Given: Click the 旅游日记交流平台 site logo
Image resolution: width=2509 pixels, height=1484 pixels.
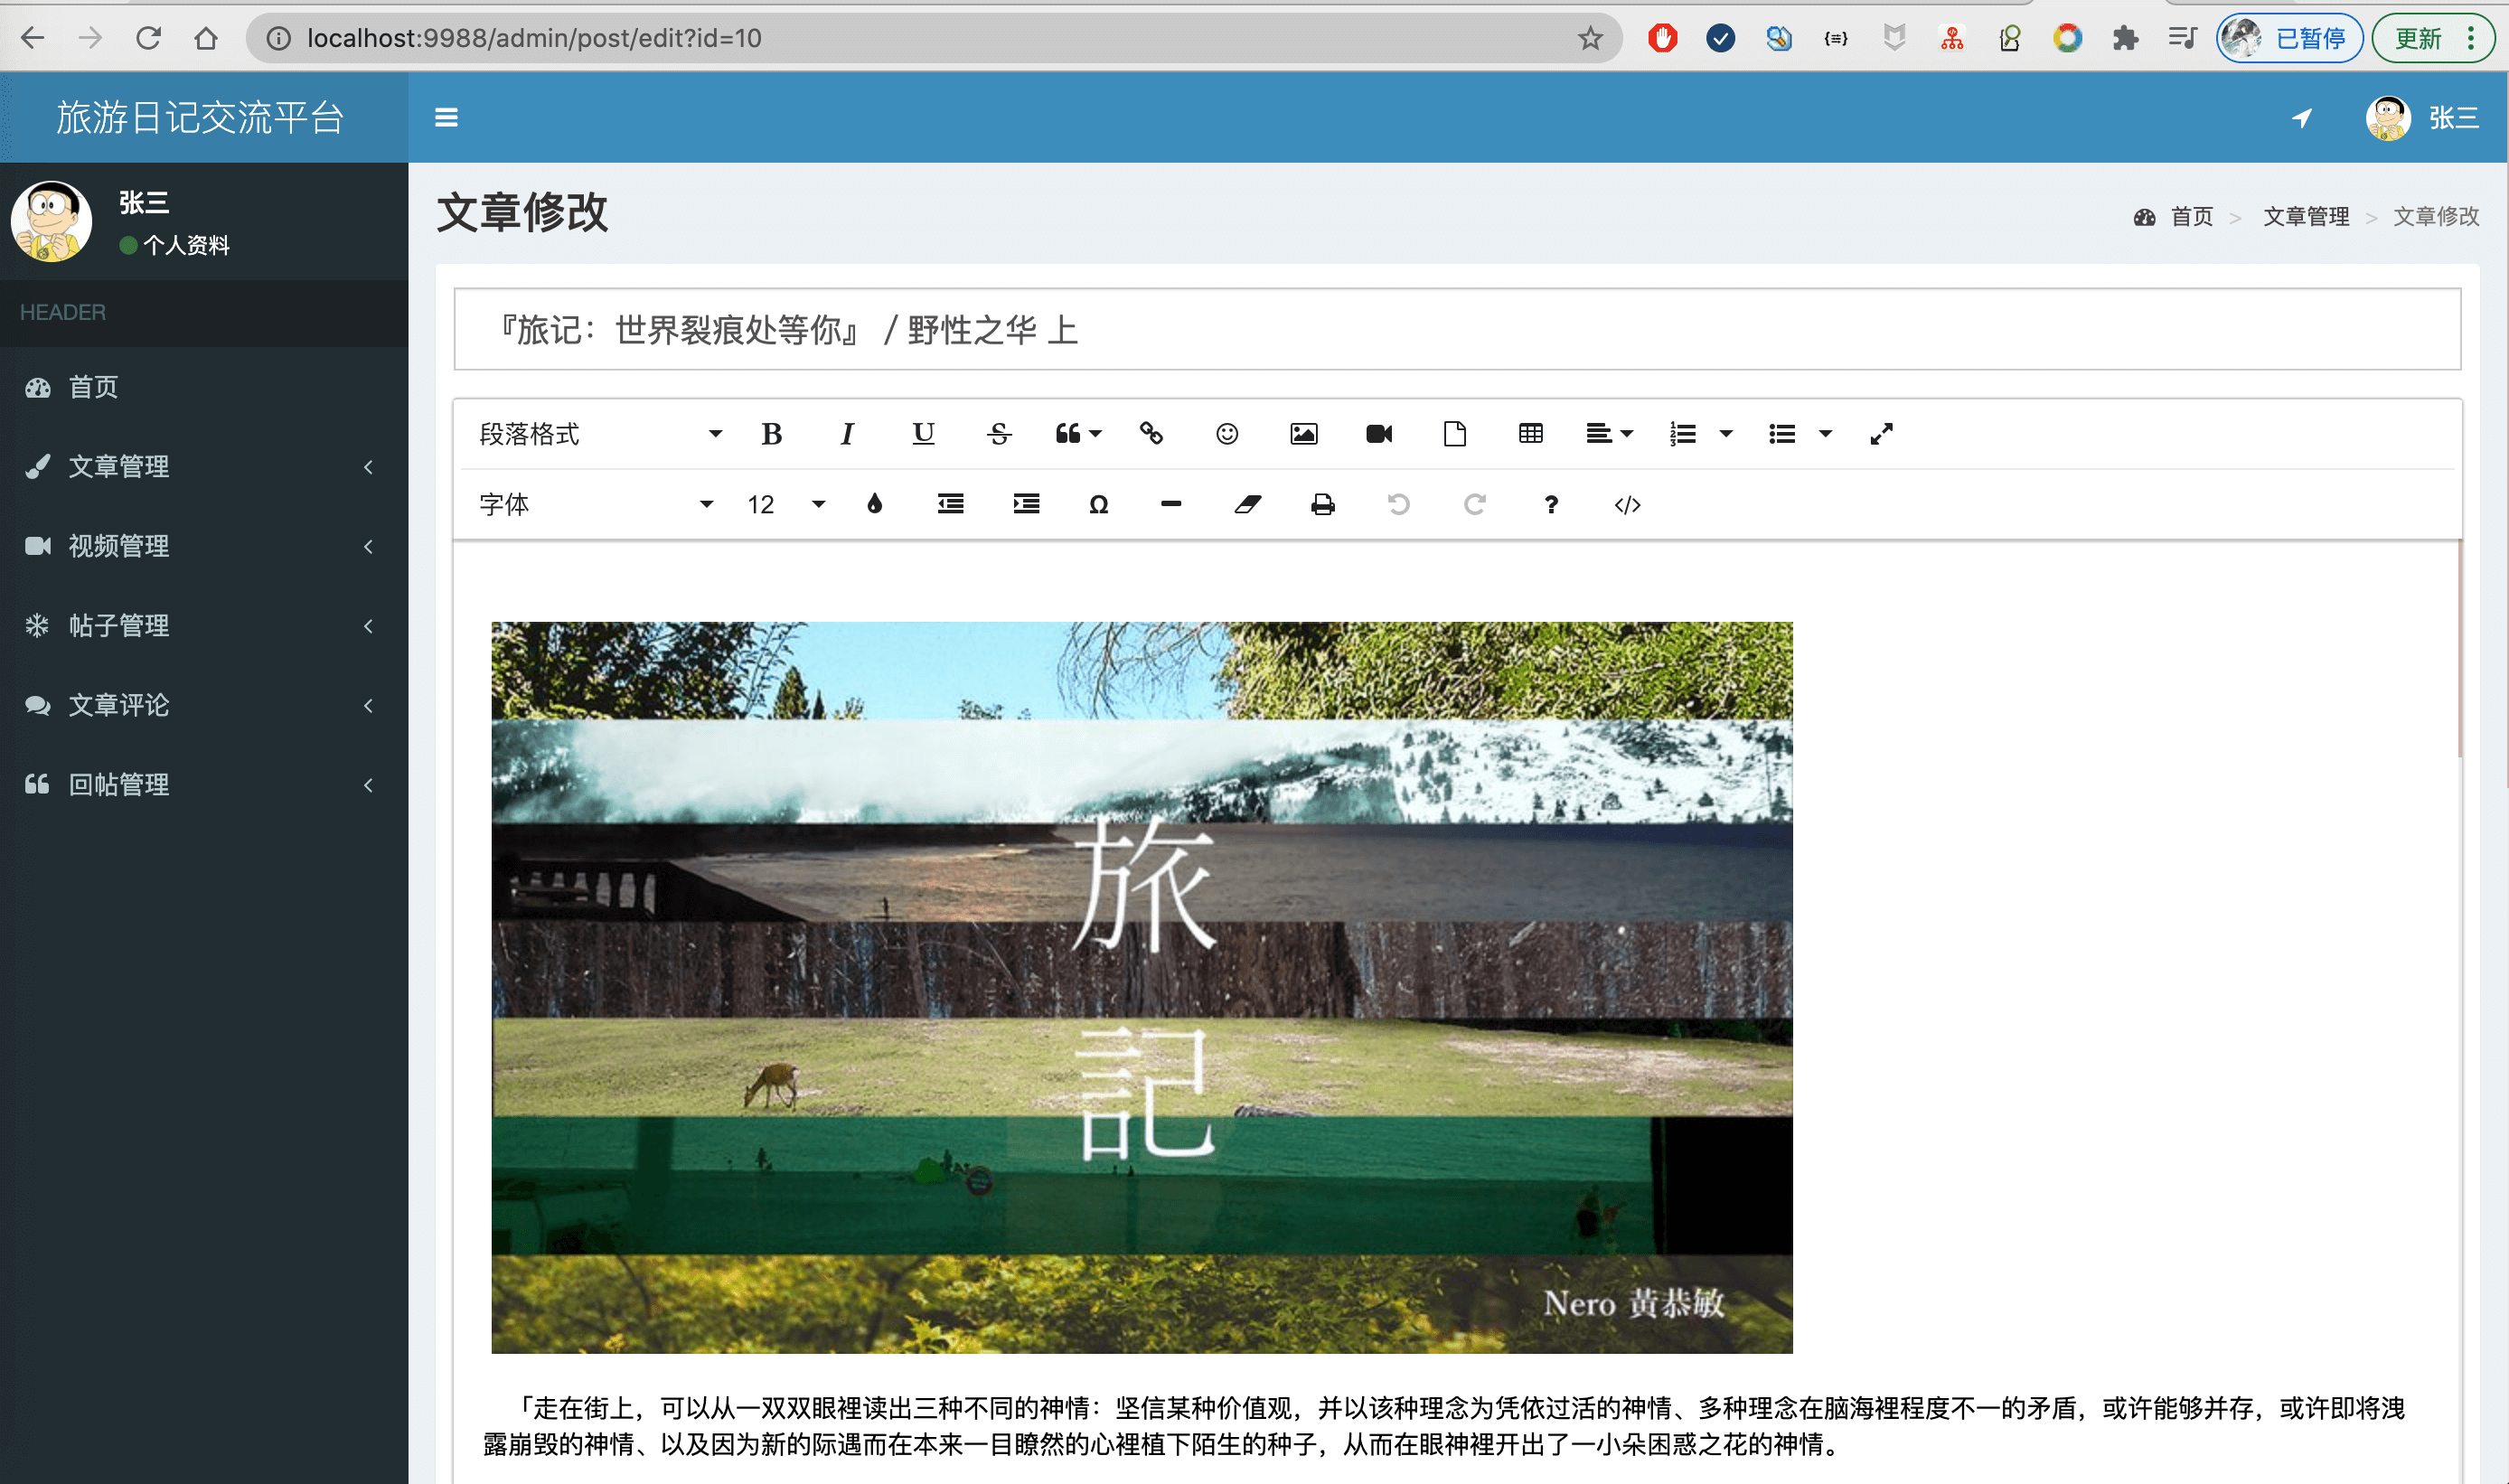Looking at the screenshot, I should click(x=200, y=117).
